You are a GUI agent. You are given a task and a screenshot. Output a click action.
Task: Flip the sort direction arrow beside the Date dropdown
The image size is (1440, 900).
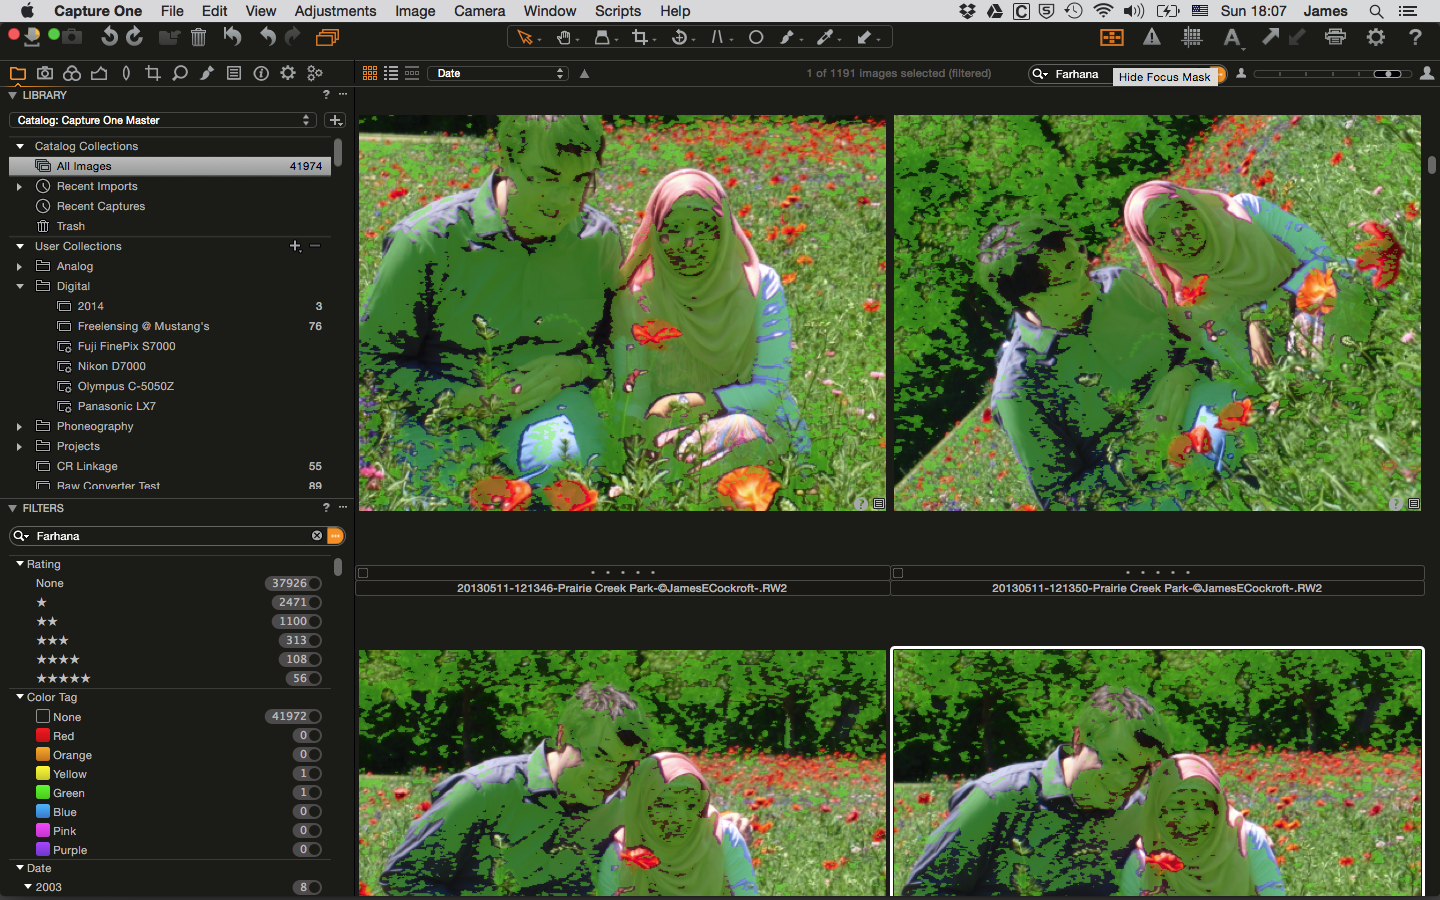point(584,73)
